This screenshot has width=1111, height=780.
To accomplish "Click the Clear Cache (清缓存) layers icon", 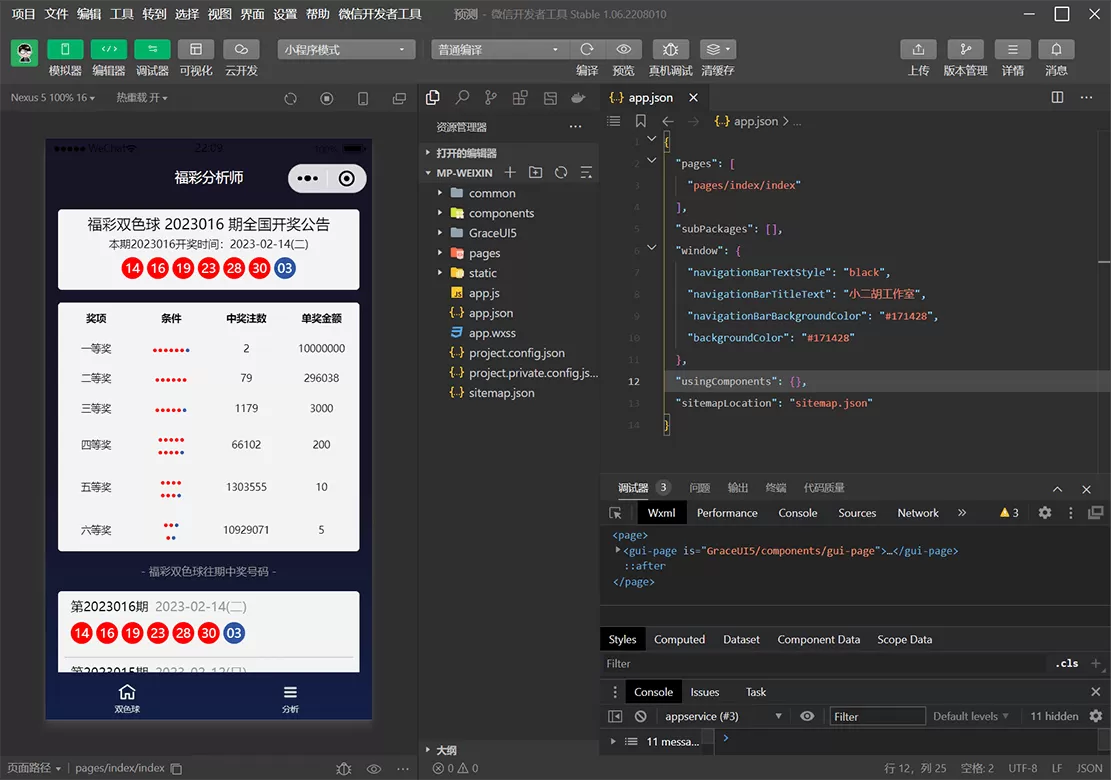I will coord(712,50).
